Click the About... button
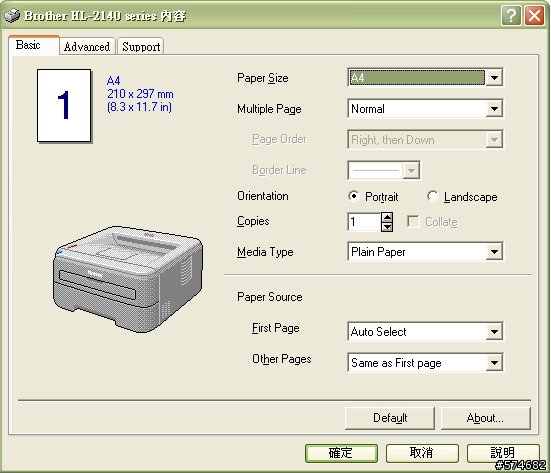Image resolution: width=551 pixels, height=473 pixels. coord(485,418)
